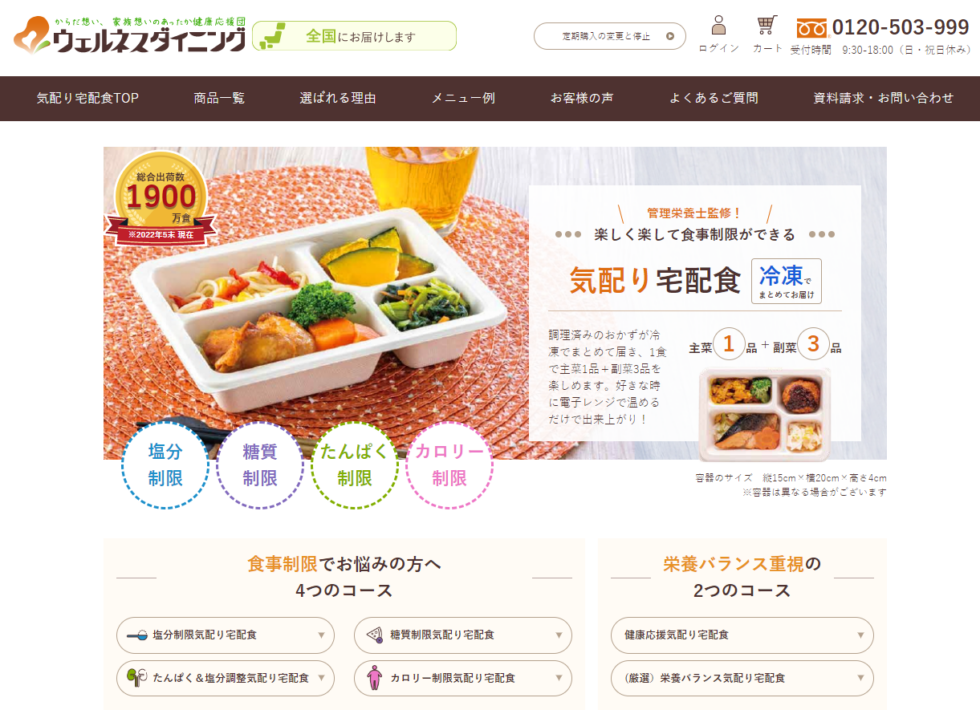Image resolution: width=980 pixels, height=710 pixels.
Task: Click the Wellness Dining logo
Action: (130, 35)
